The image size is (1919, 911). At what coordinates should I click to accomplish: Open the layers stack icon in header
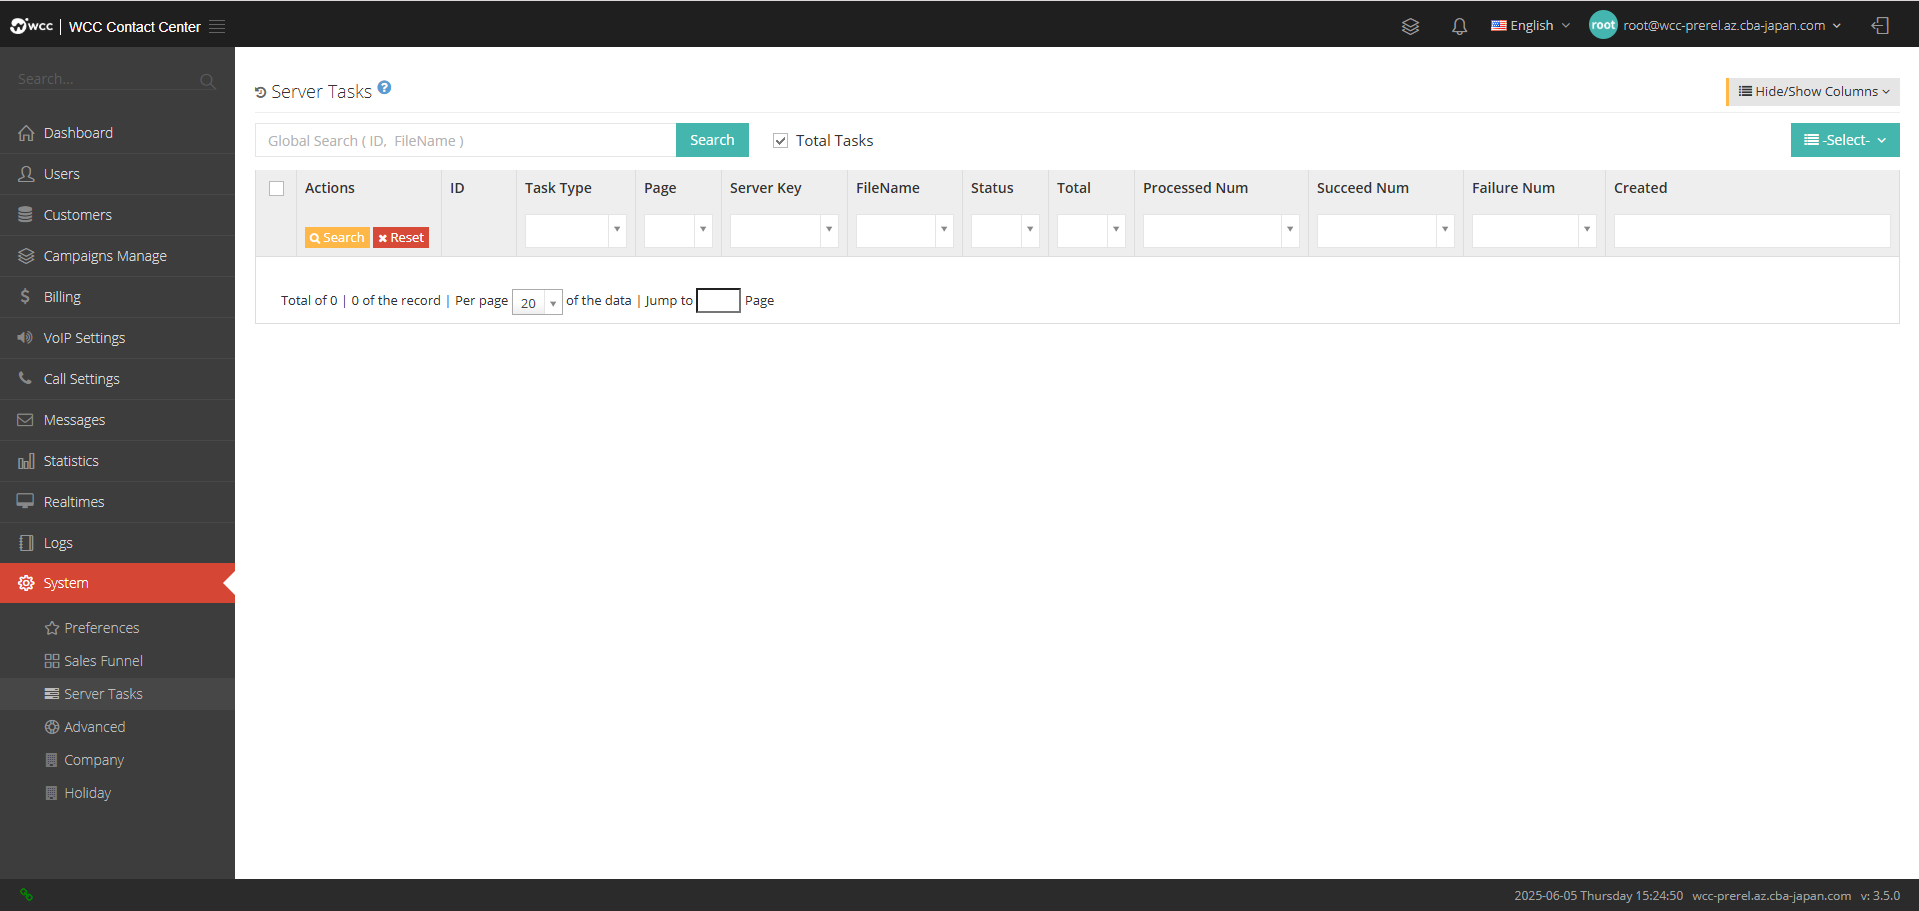[x=1410, y=26]
